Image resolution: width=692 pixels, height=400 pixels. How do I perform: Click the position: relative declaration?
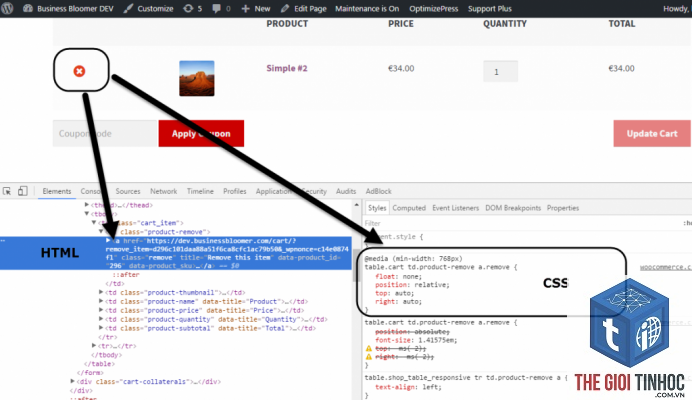412,285
